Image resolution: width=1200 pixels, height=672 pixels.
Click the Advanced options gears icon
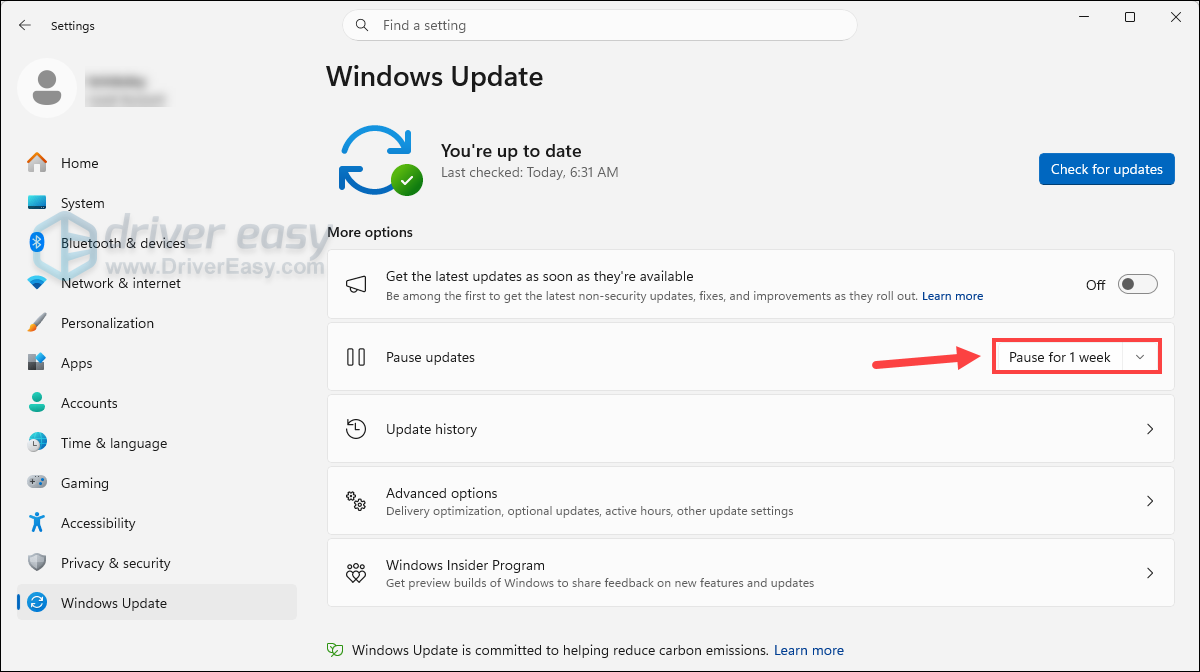tap(356, 501)
